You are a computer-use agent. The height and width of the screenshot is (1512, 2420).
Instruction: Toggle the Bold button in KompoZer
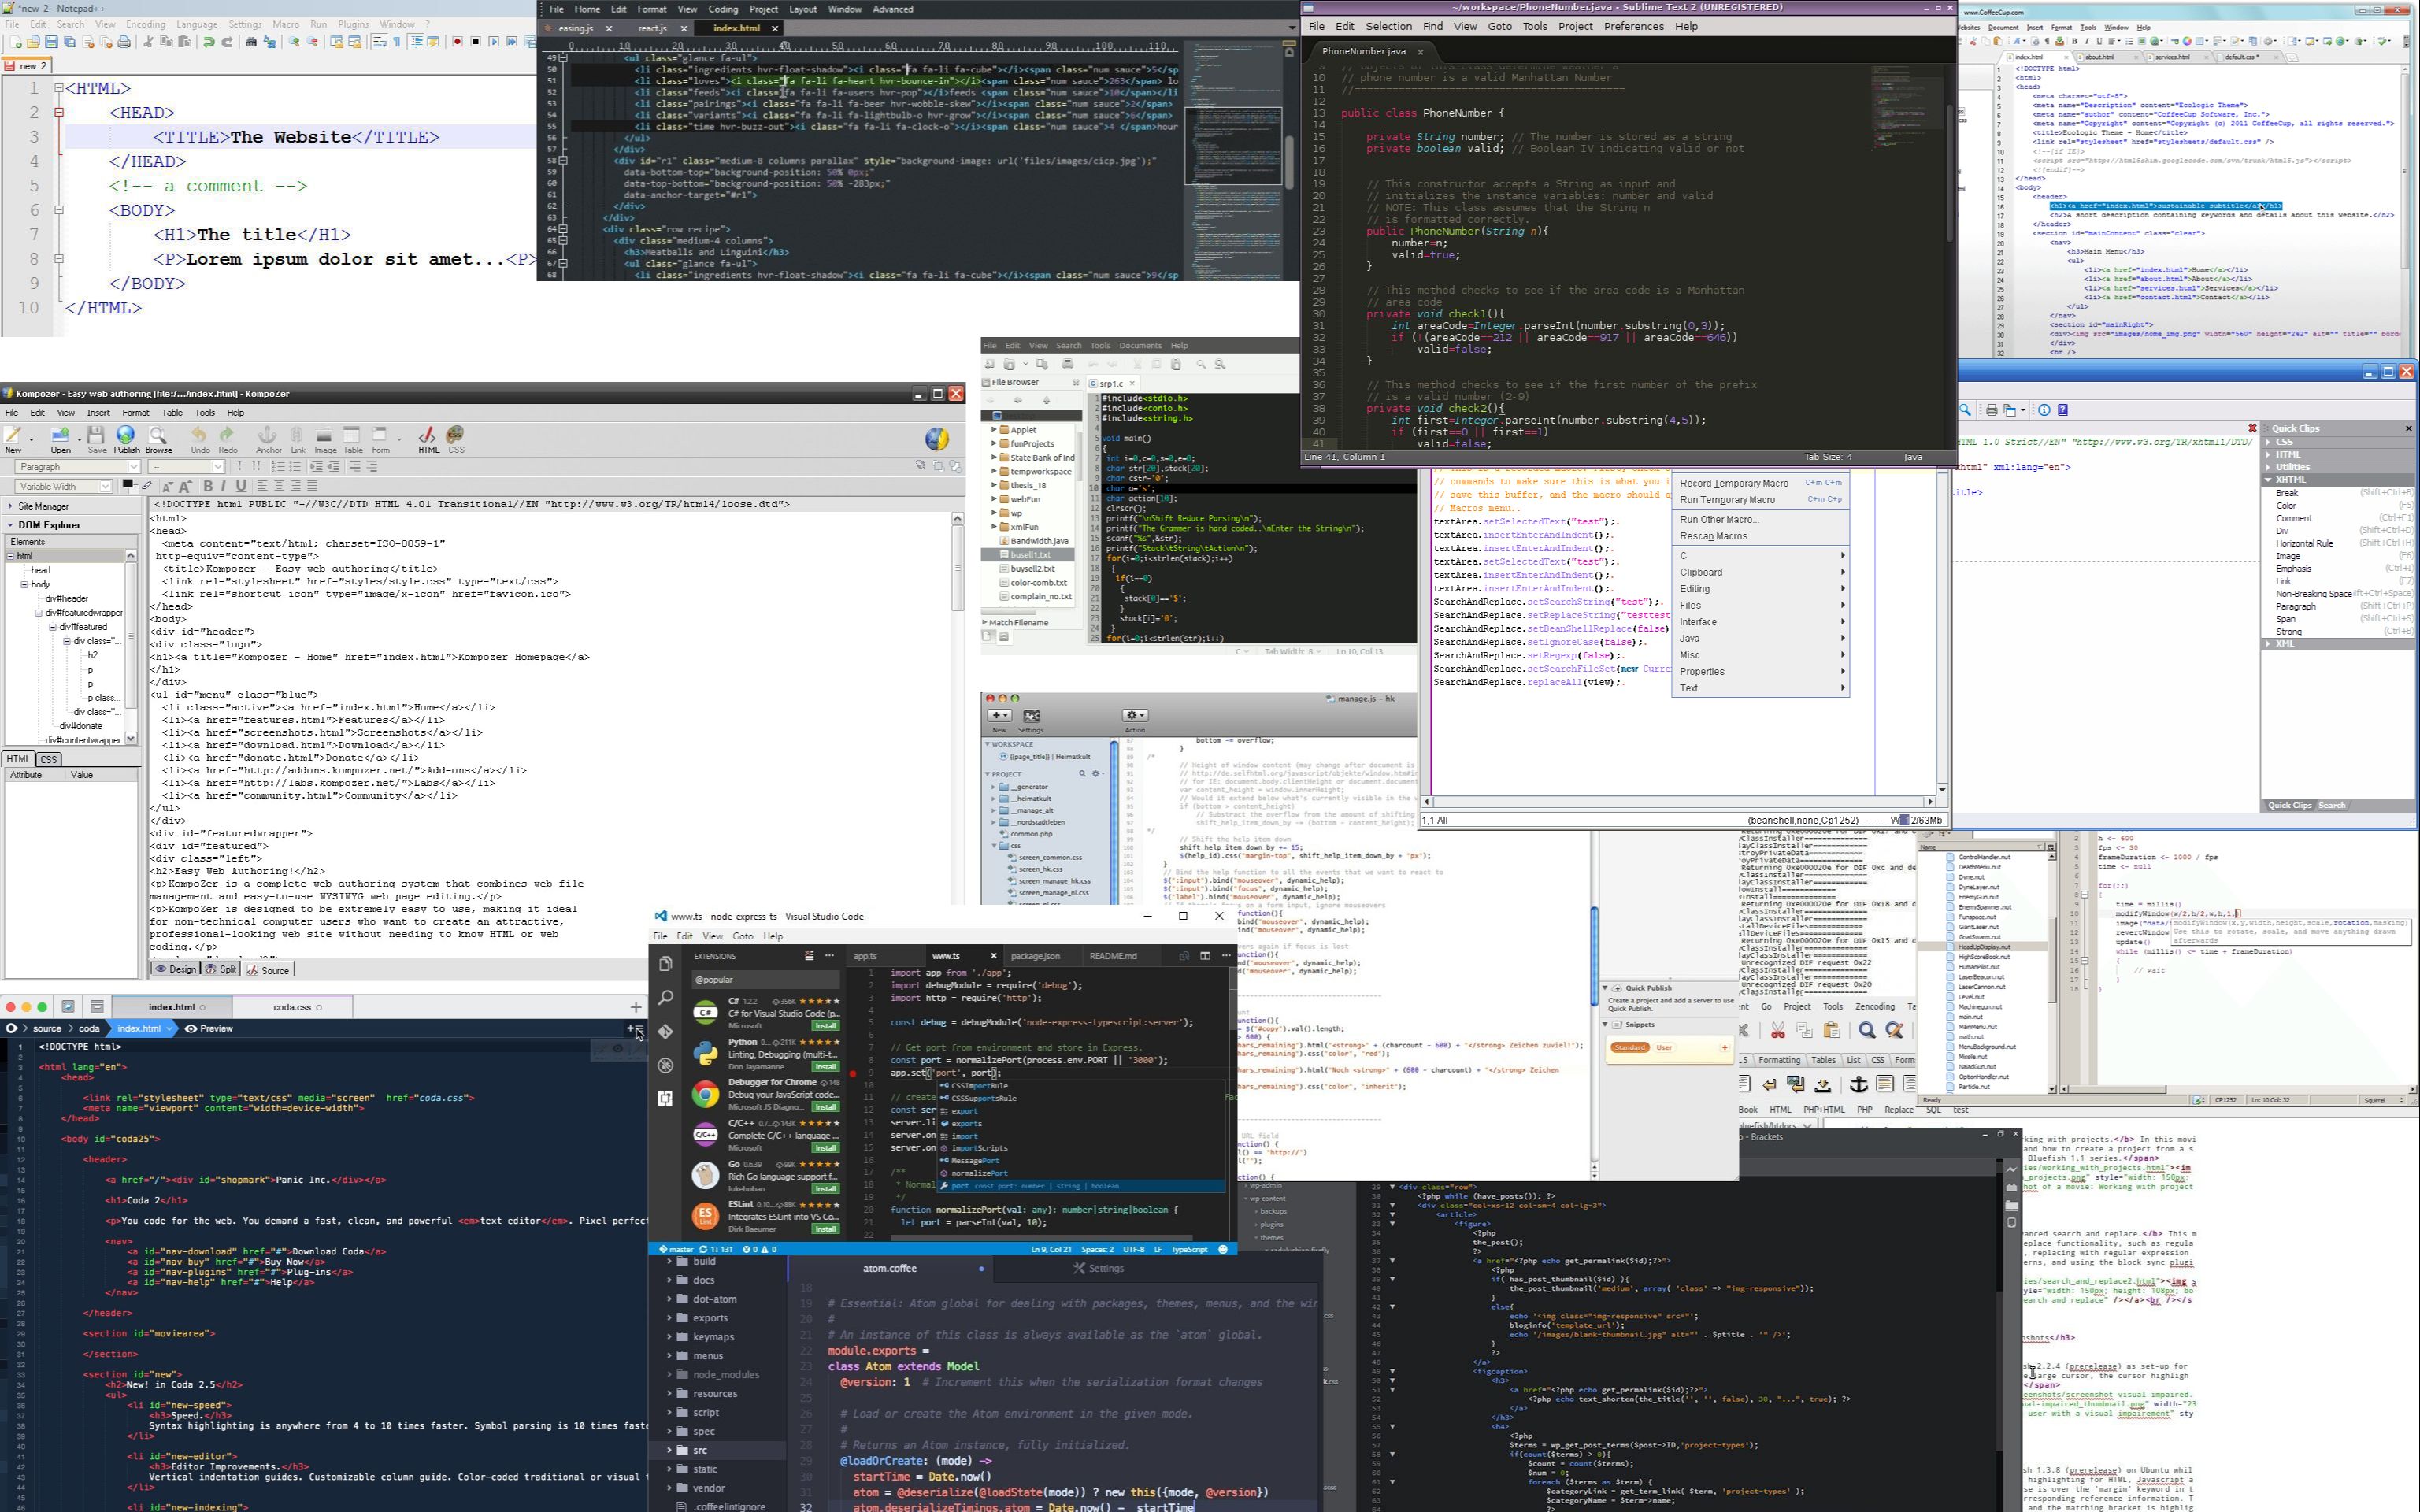coord(208,486)
